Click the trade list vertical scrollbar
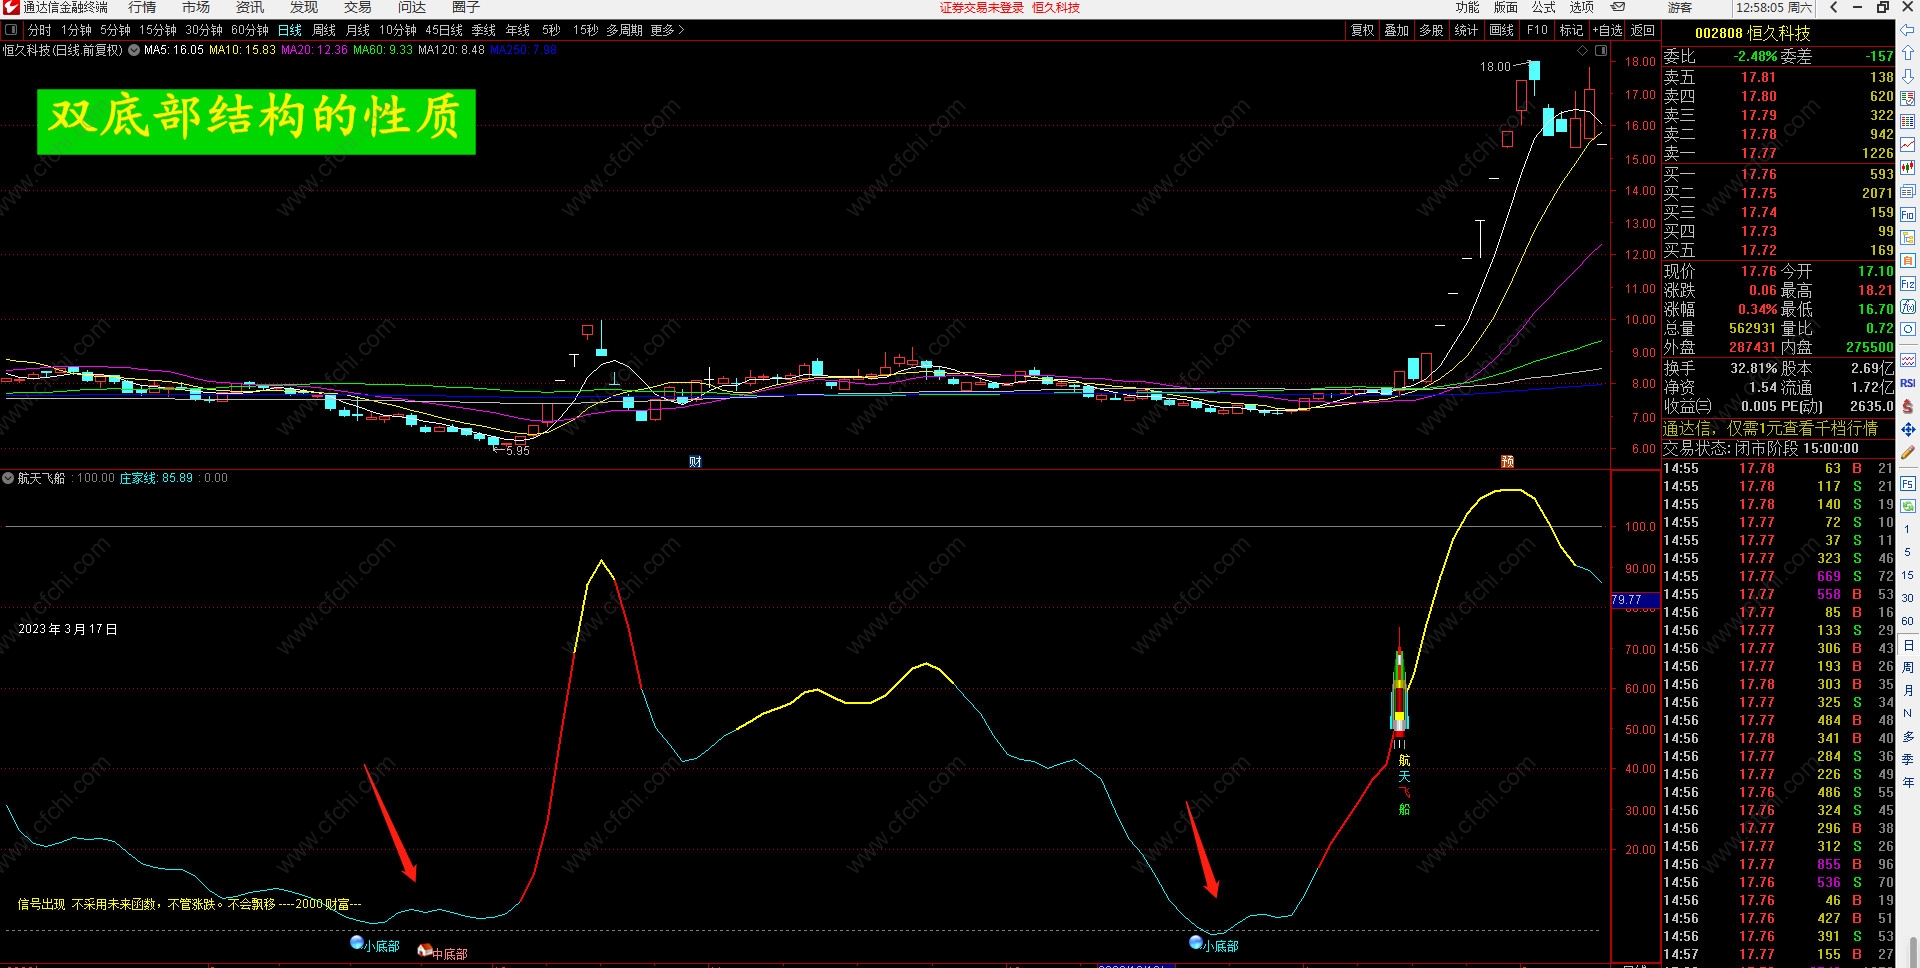Screen dimensions: 1920x968 click(1914, 950)
